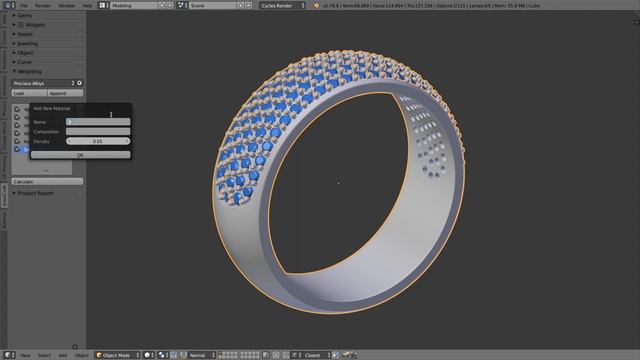The image size is (640, 360).
Task: Delete the Modeling screen layout
Action: point(170,5)
